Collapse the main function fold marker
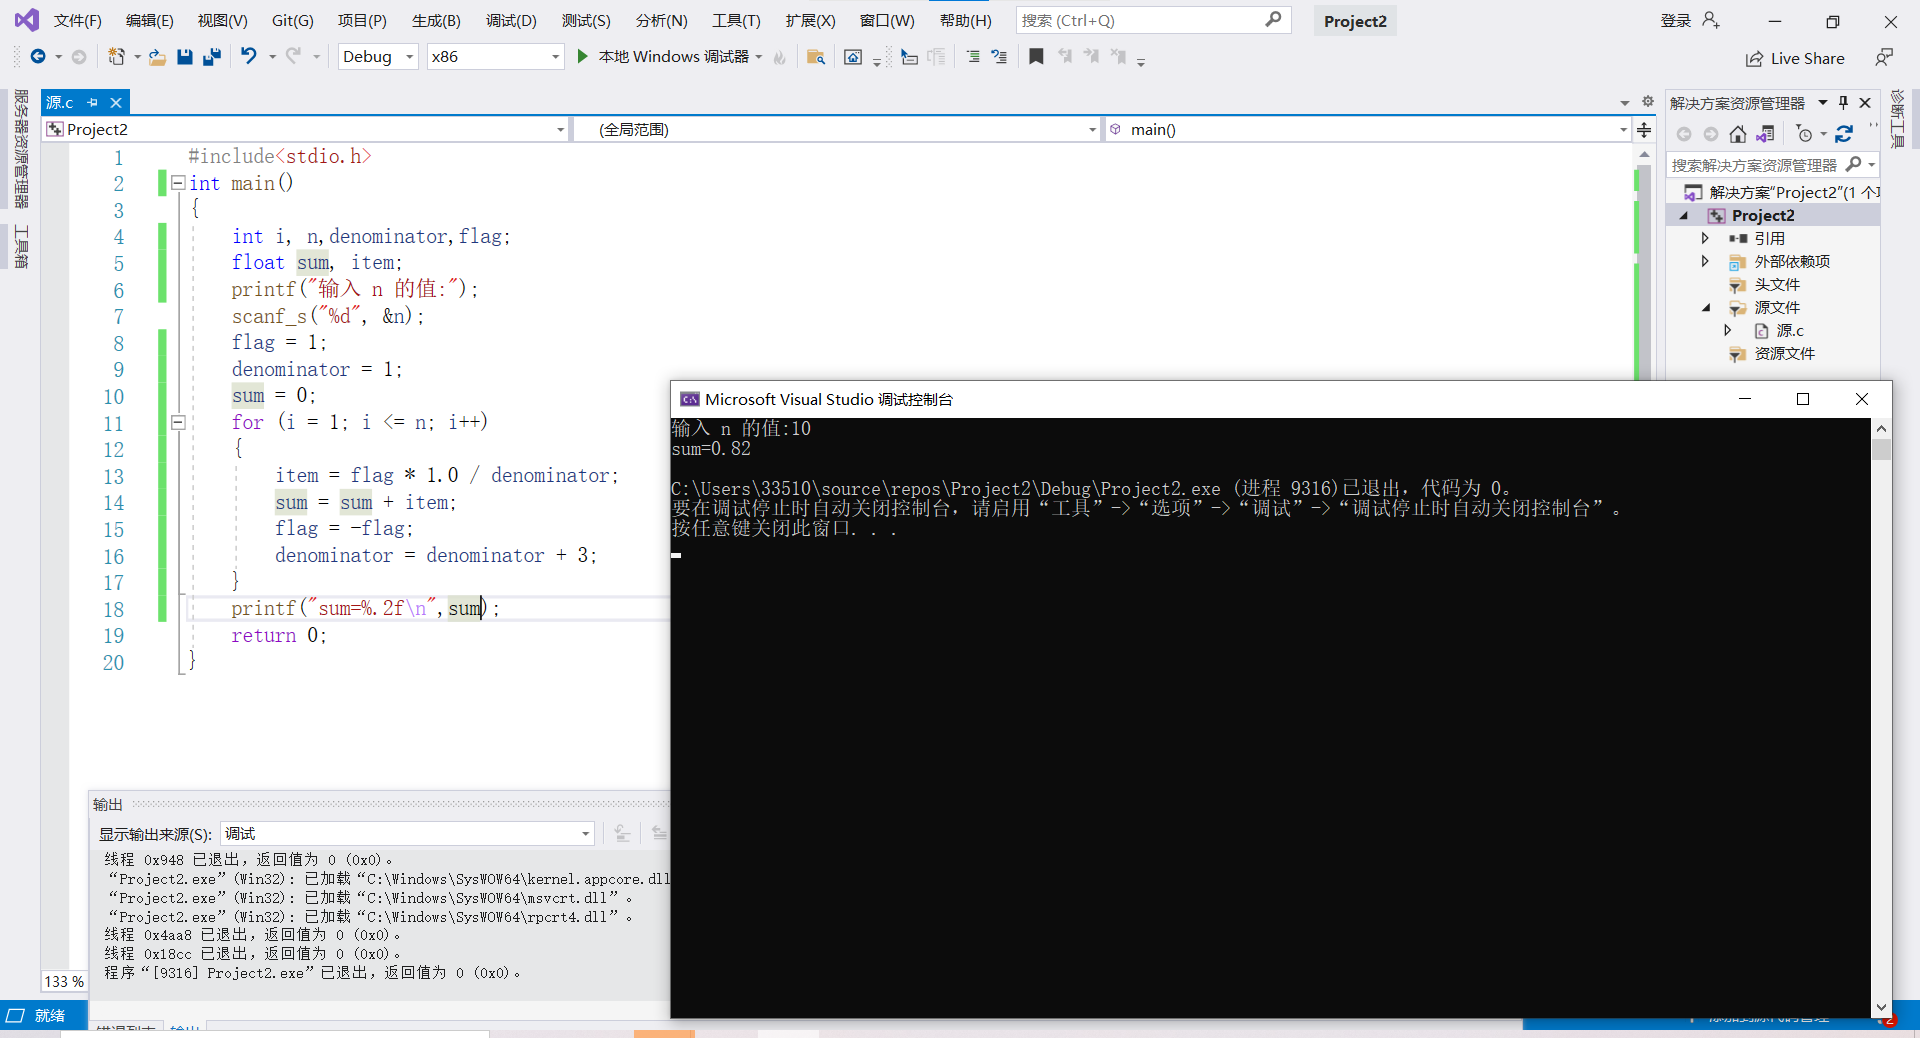This screenshot has height=1038, width=1920. 178,183
